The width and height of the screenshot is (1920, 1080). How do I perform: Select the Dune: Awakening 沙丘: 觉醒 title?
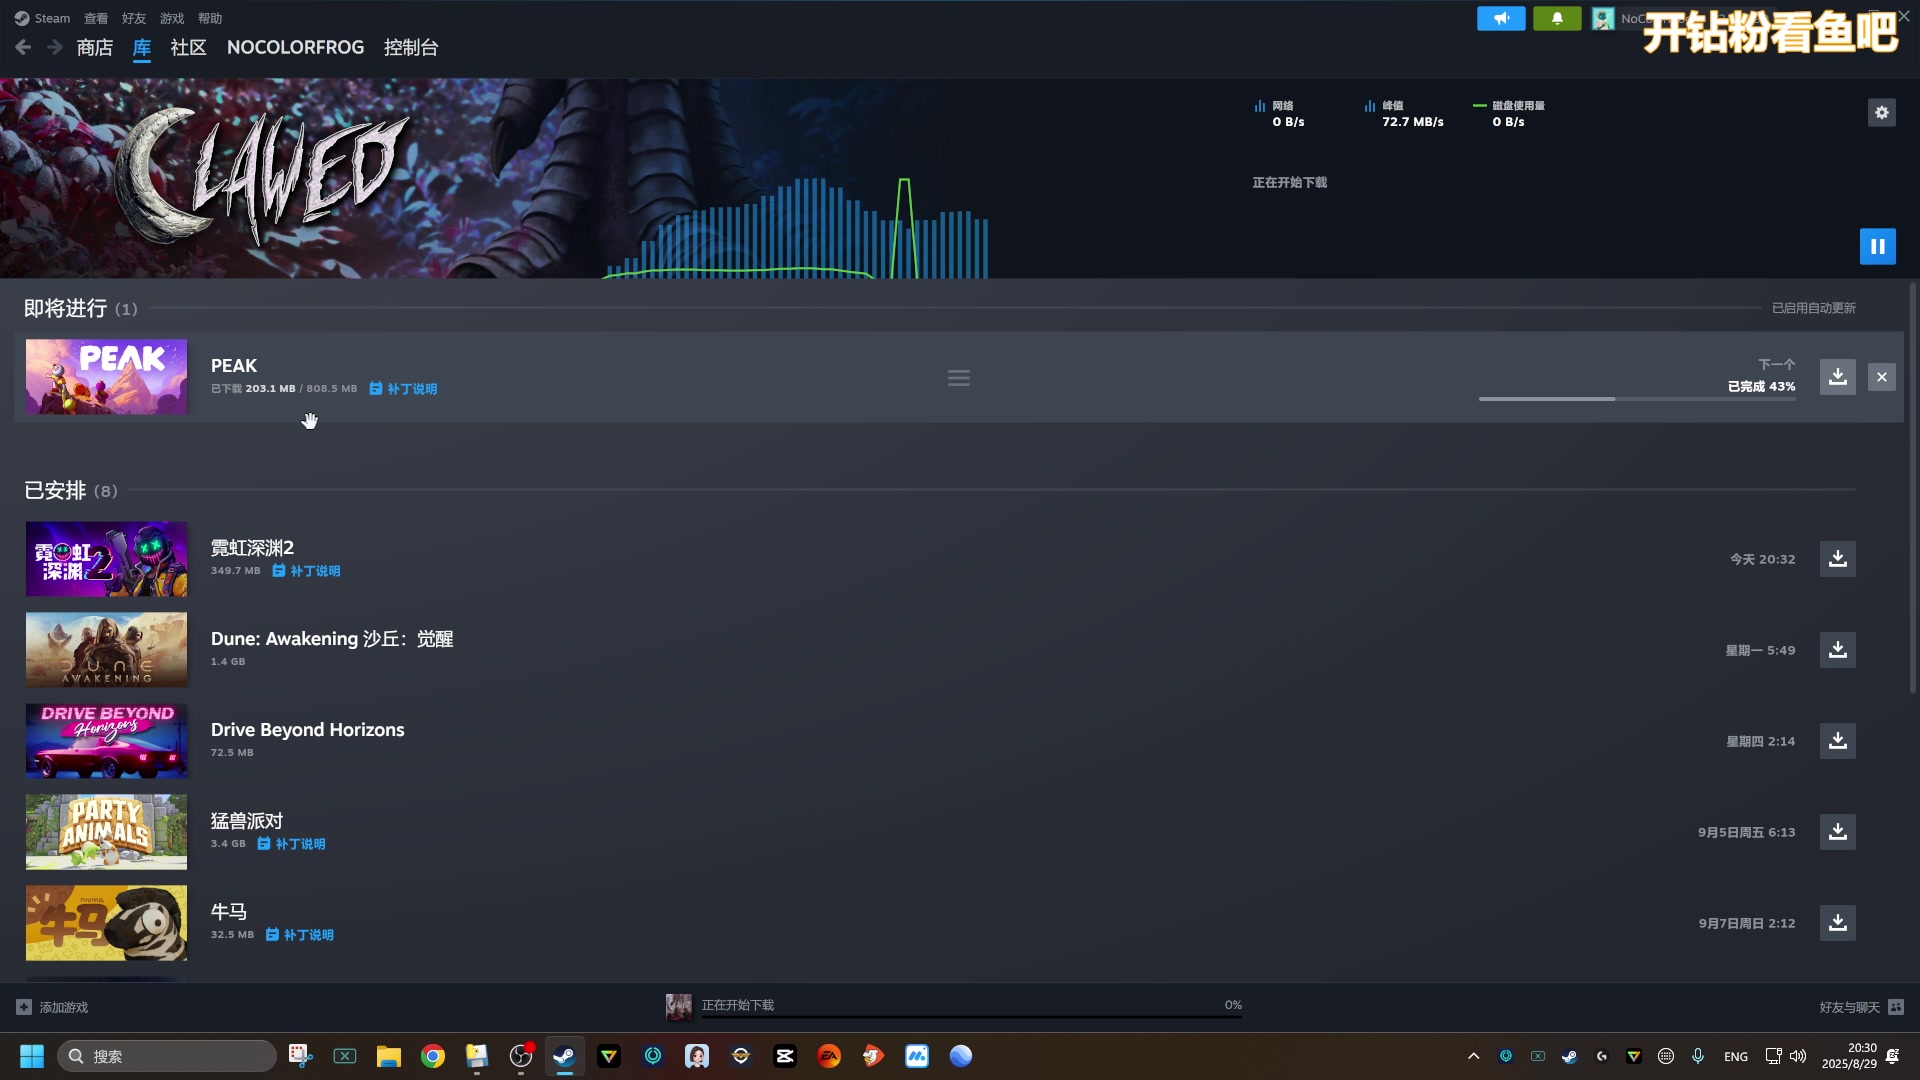click(332, 639)
